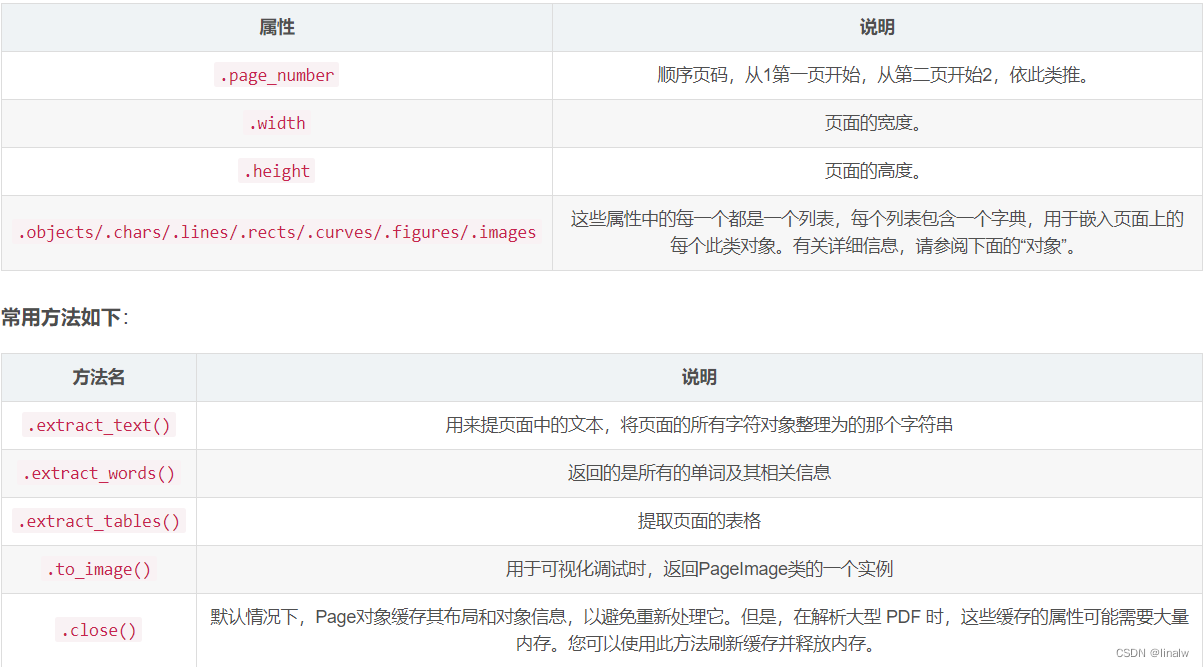The image size is (1204, 667).
Task: Click the 说明 header of first table
Action: point(877,27)
